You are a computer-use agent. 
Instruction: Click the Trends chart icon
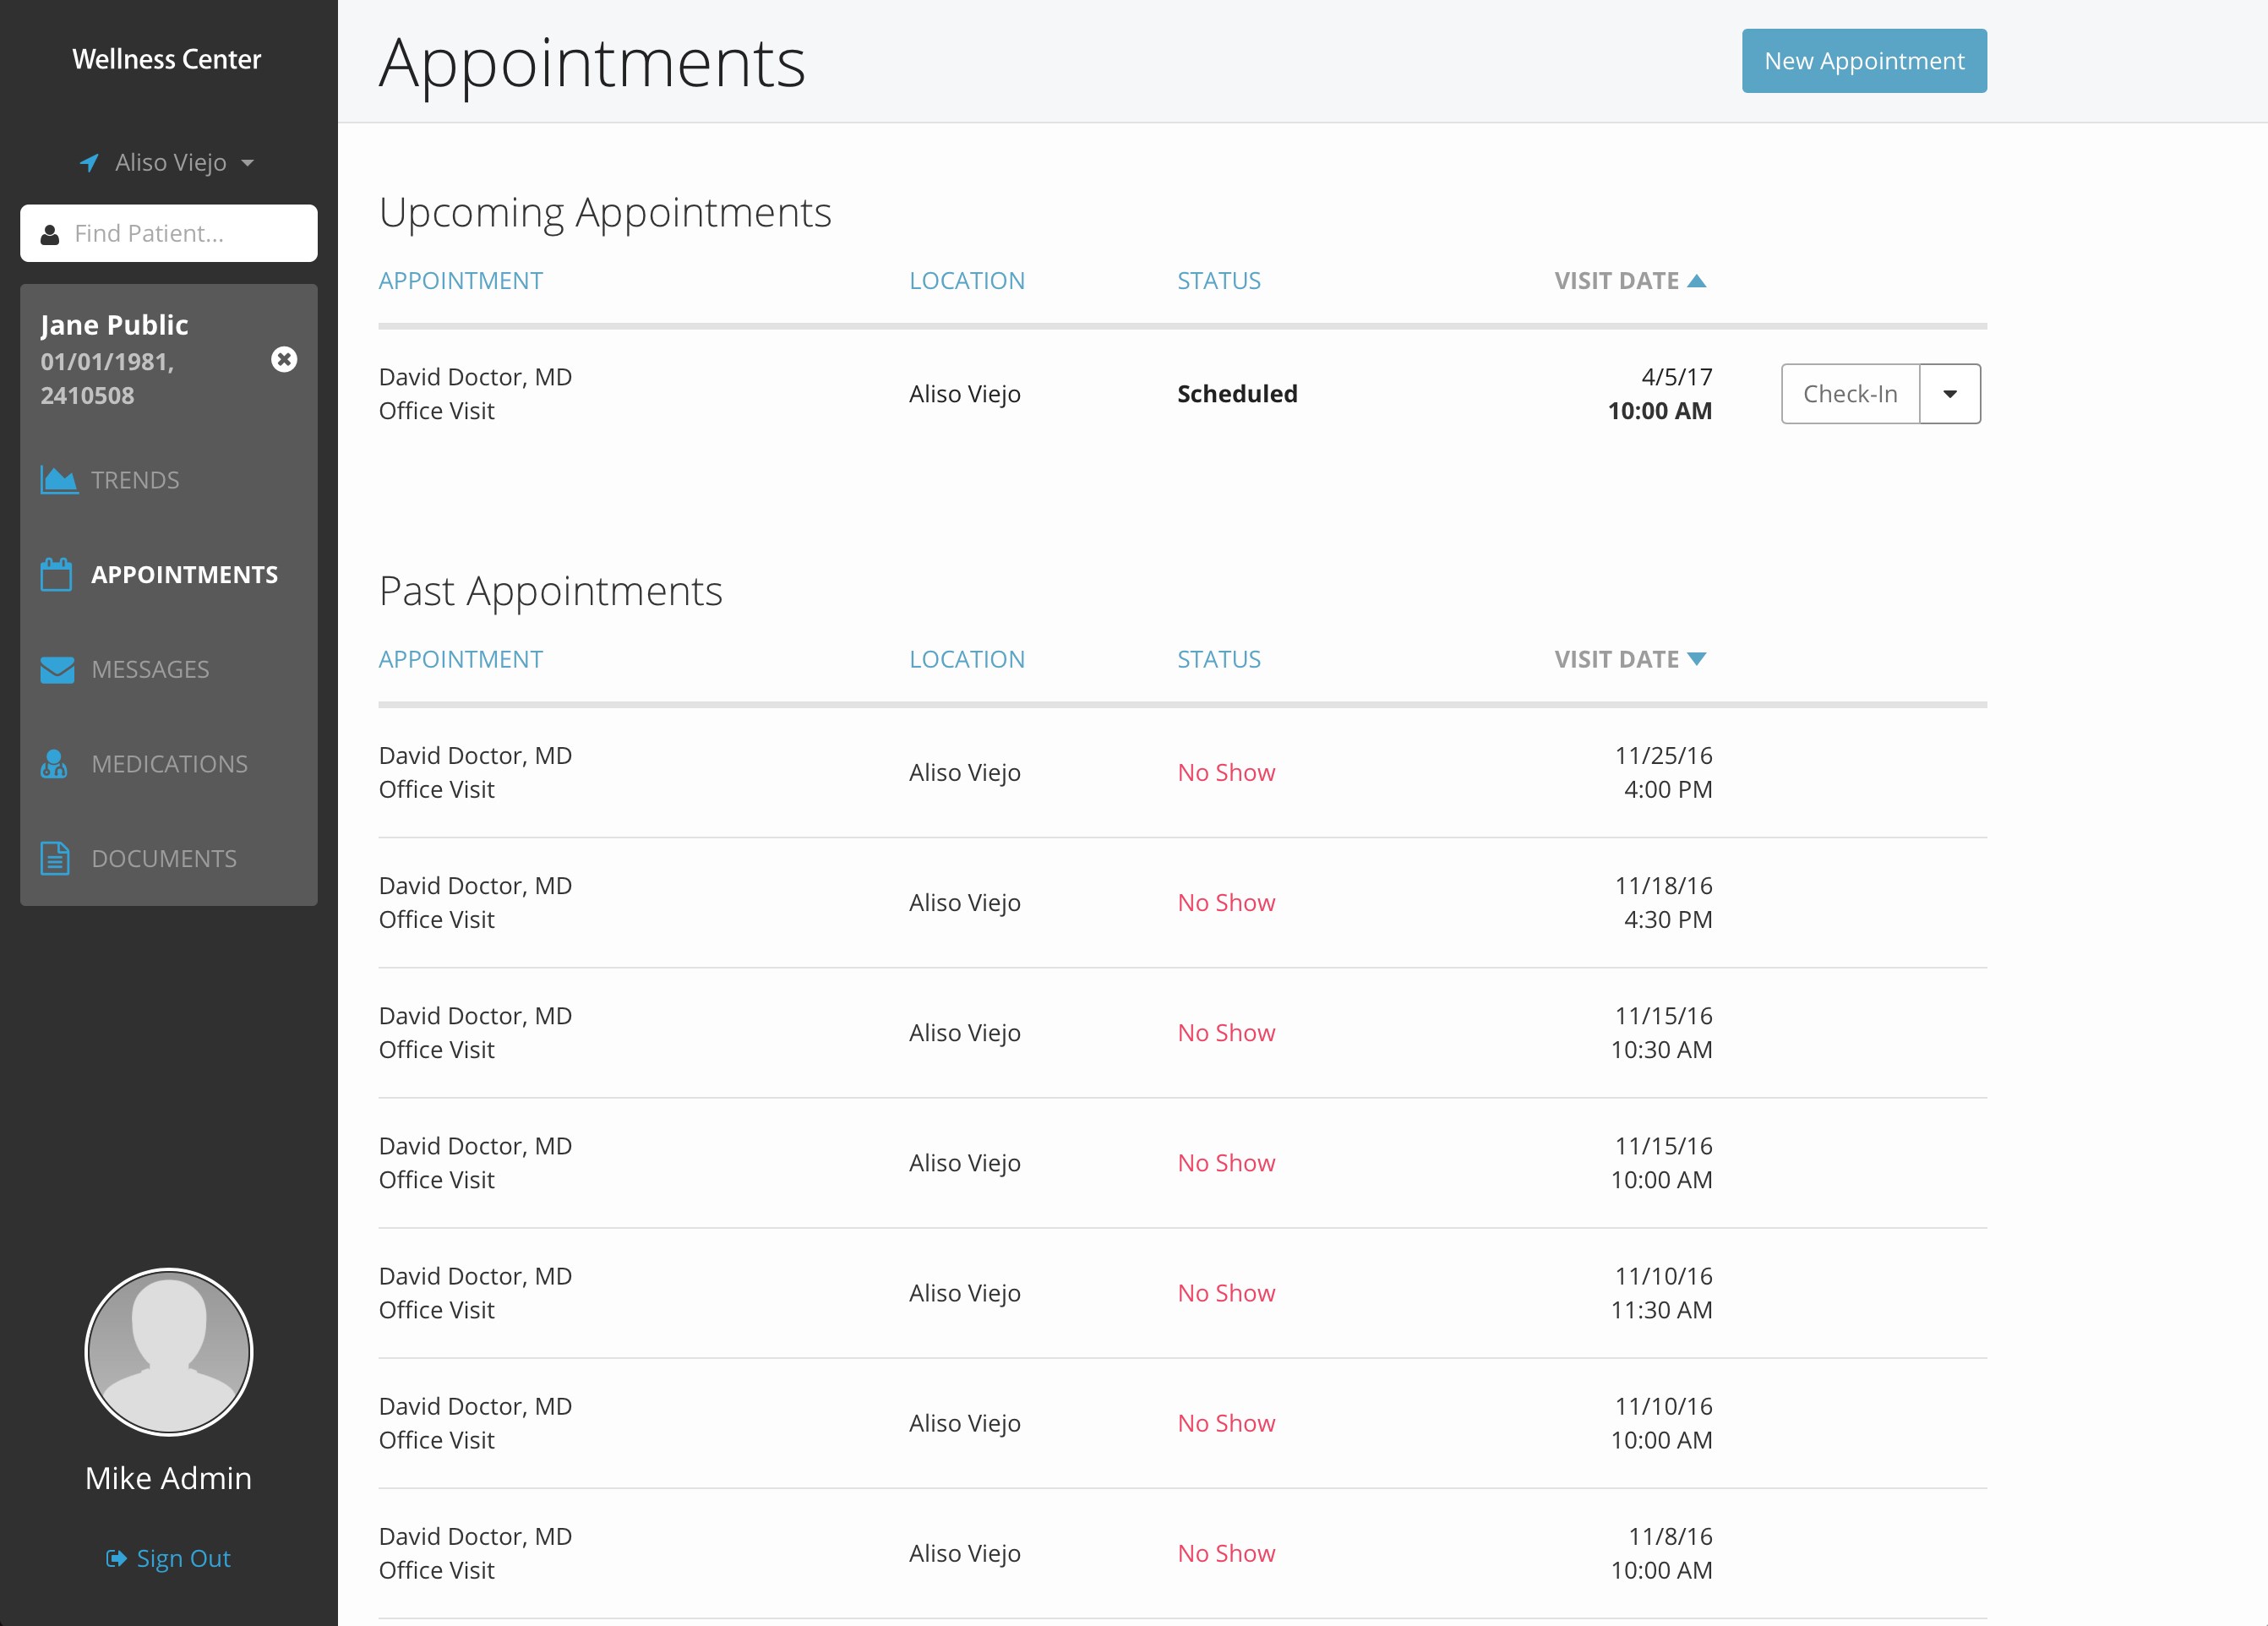[58, 480]
